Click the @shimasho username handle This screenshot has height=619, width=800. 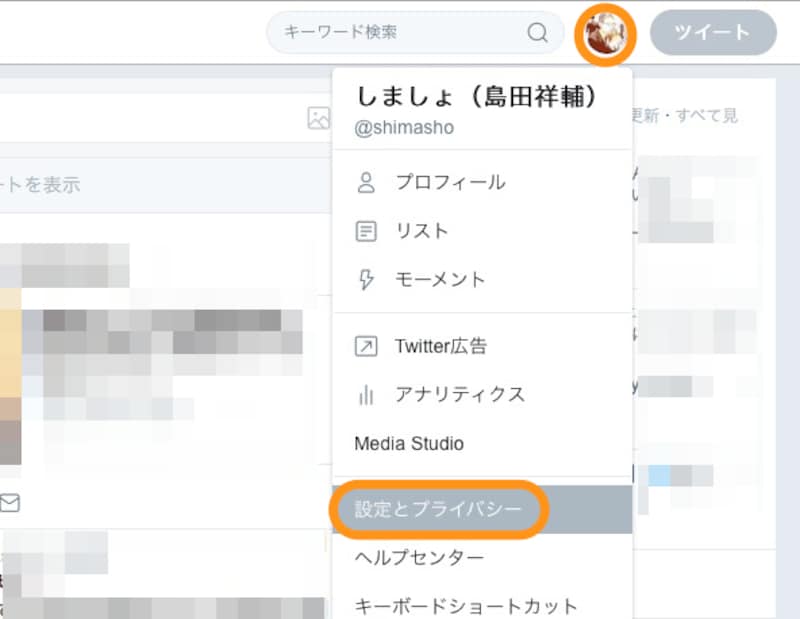(406, 127)
